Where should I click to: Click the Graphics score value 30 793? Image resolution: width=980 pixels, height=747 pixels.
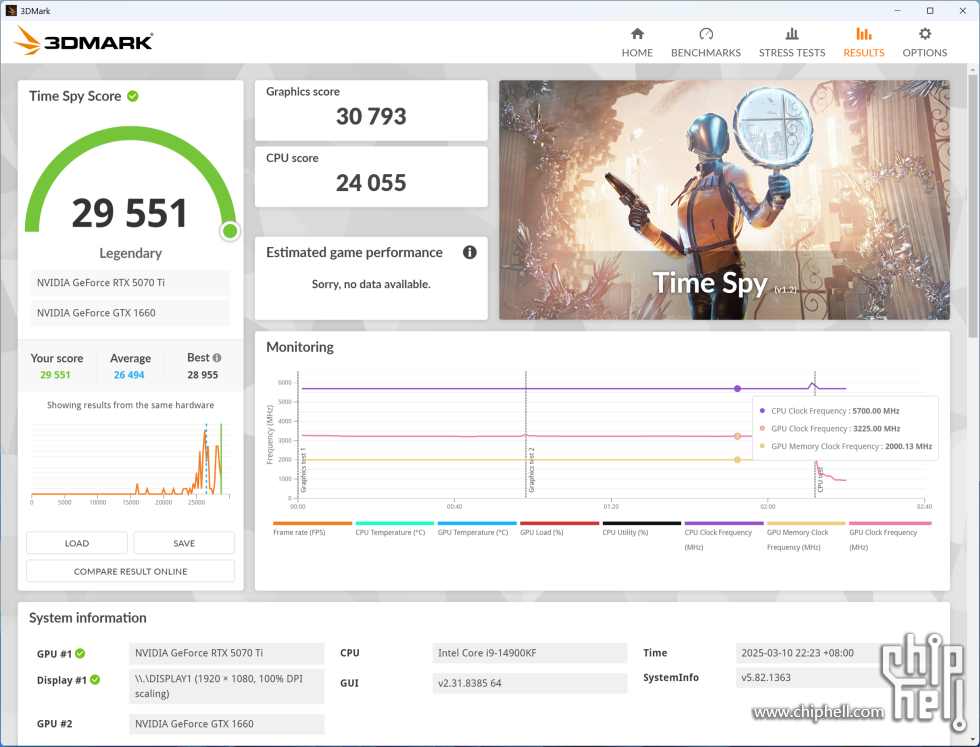371,116
